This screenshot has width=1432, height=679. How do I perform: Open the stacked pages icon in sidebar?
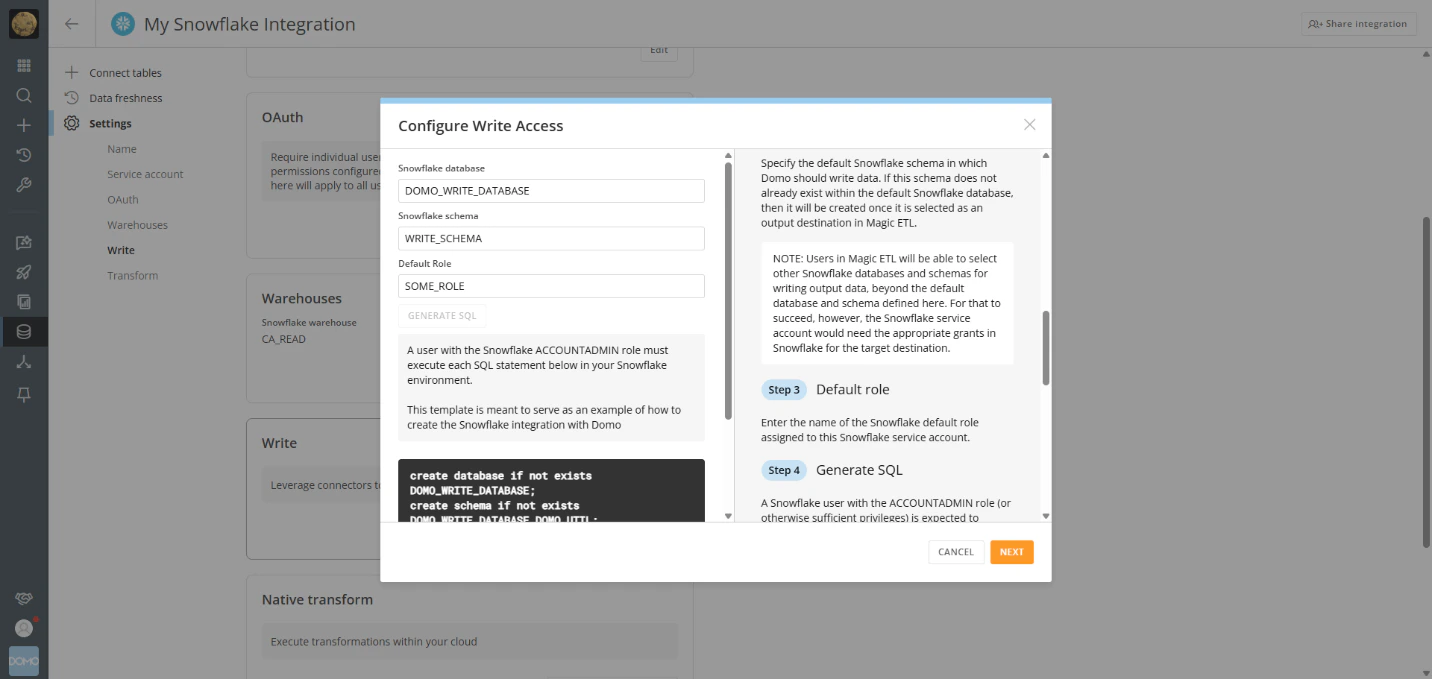point(24,302)
